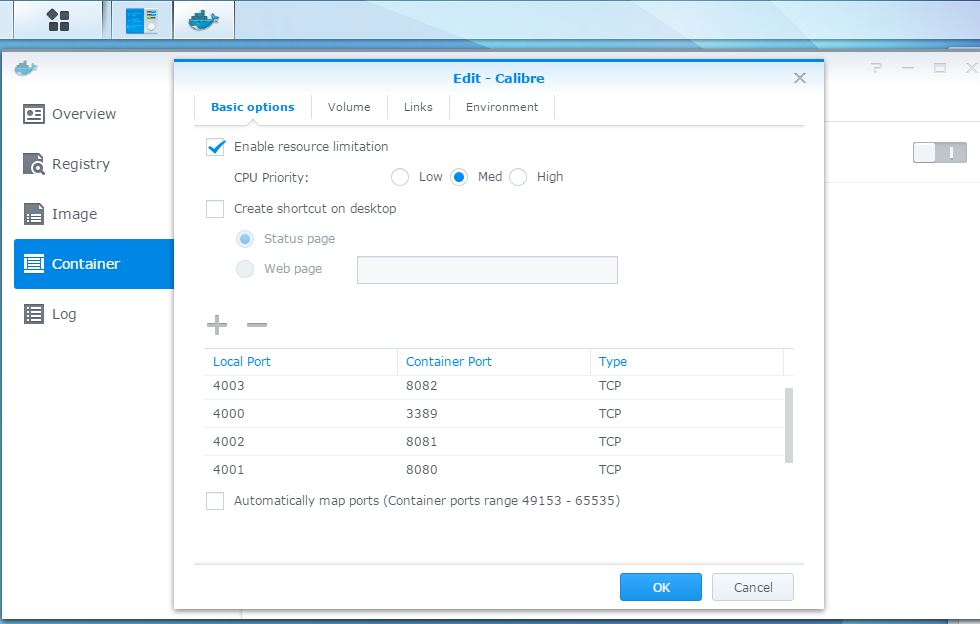
Task: Set CPU Priority to High
Action: [518, 177]
